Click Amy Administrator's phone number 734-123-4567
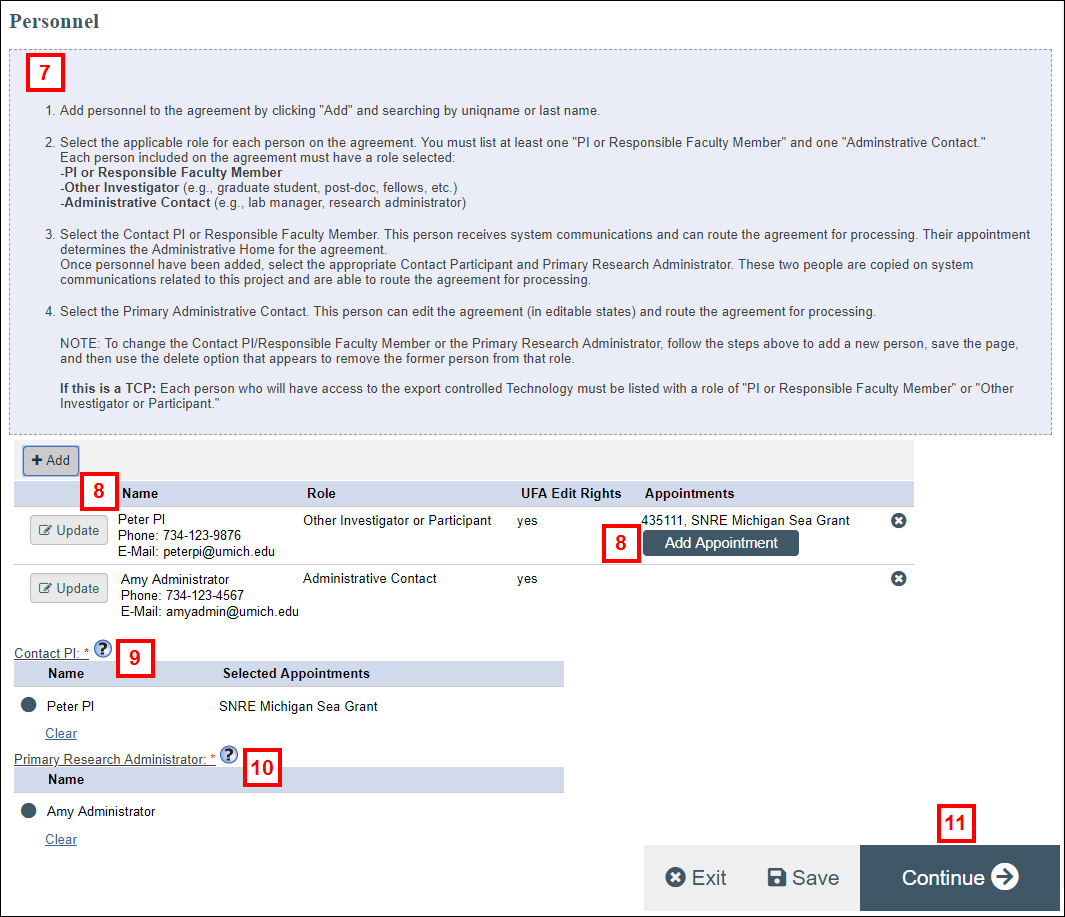 click(x=204, y=596)
